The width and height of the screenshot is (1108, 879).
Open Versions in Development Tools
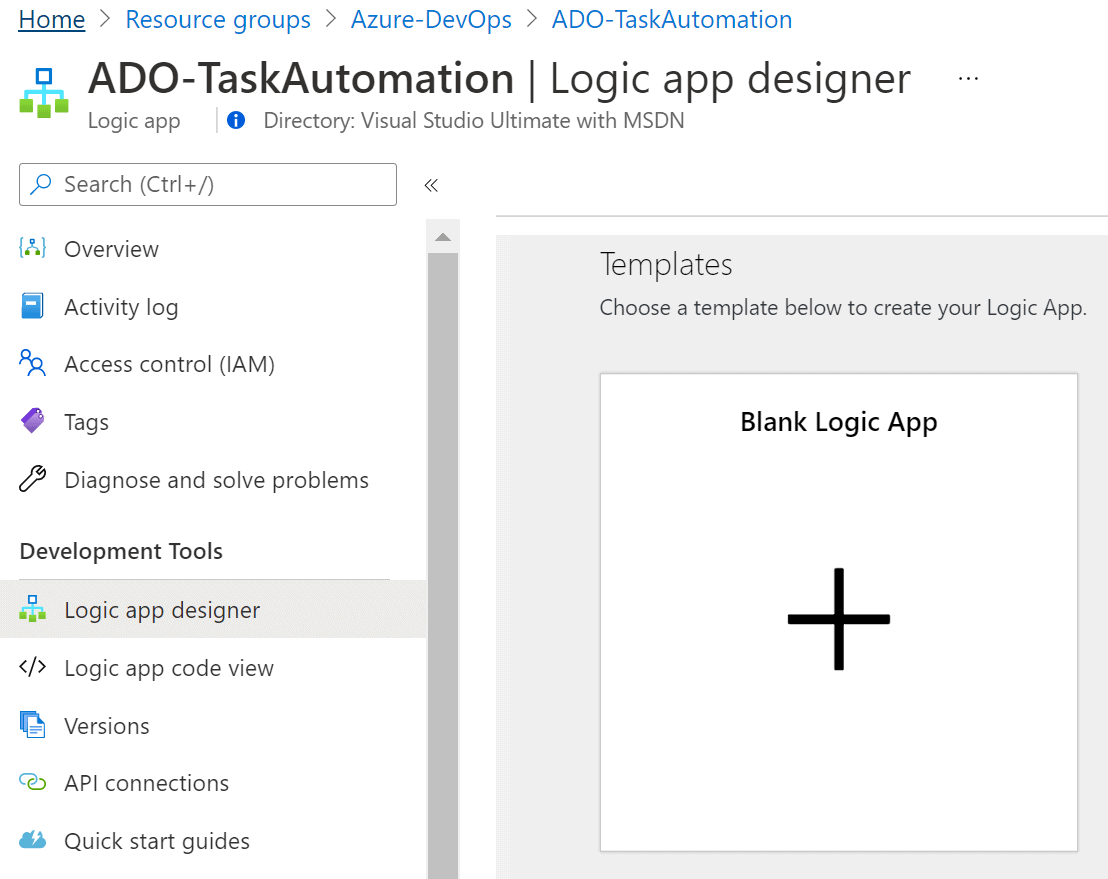tap(212, 726)
